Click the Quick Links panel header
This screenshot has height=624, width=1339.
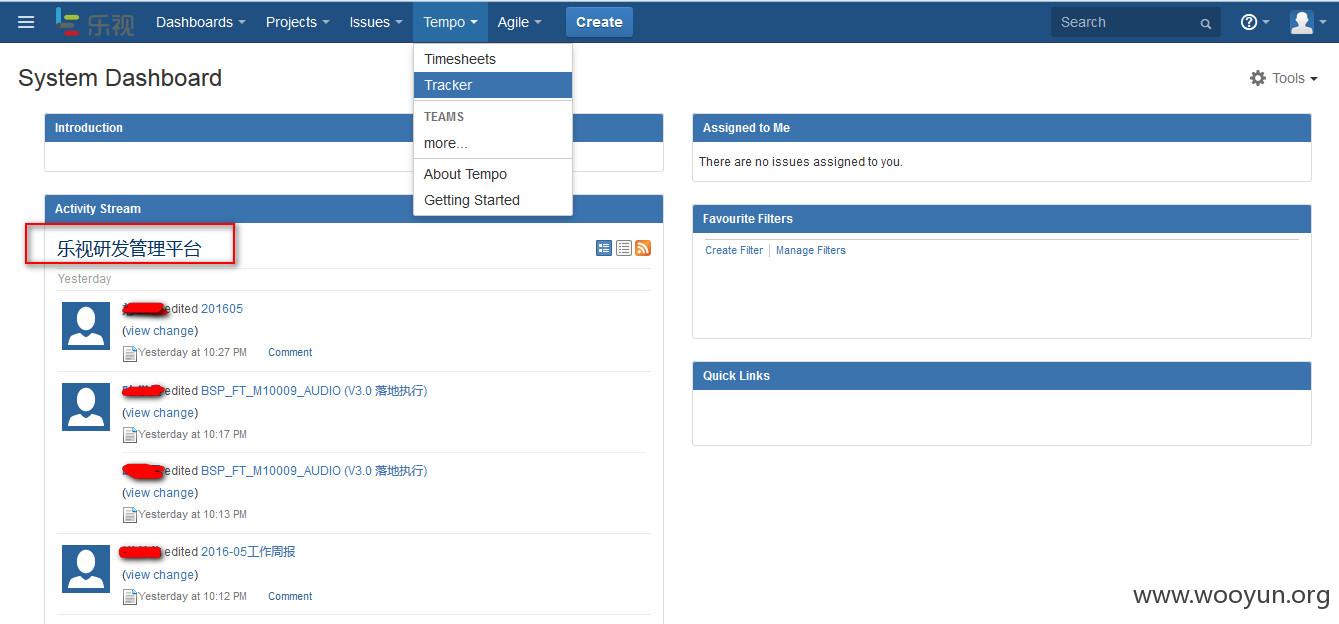(1001, 376)
